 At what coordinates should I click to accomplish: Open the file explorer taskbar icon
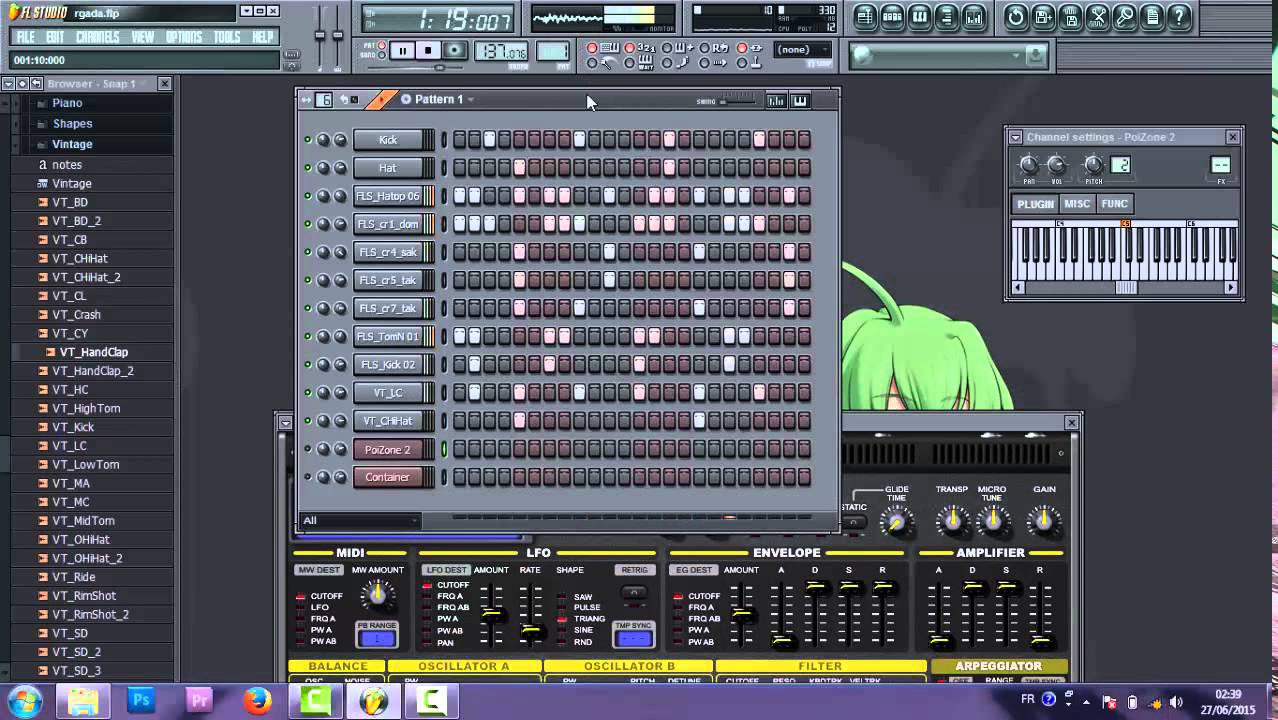(x=83, y=700)
